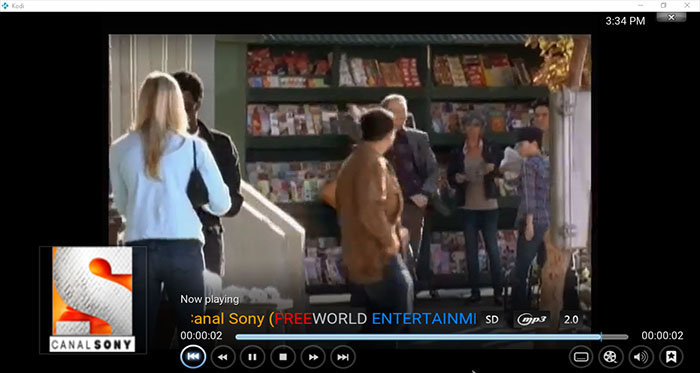Click the 2.0 audio channels badge

coord(571,319)
